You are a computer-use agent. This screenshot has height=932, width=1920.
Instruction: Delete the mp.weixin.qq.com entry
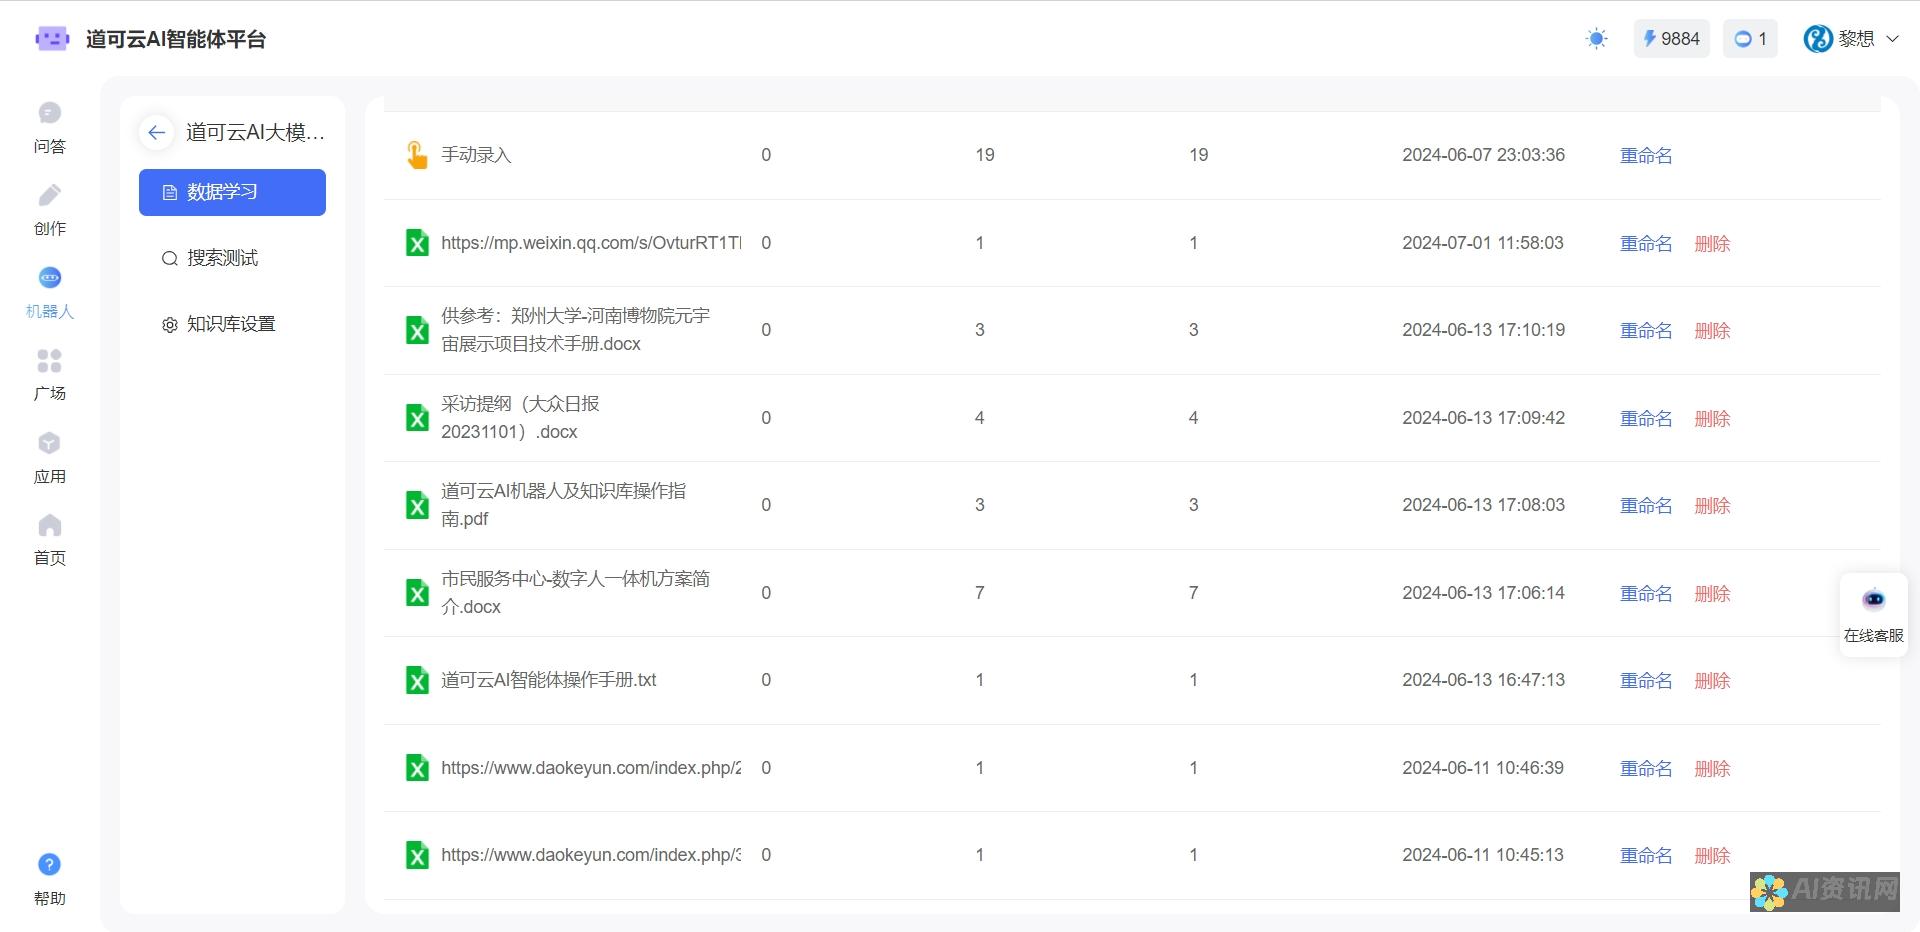point(1712,243)
